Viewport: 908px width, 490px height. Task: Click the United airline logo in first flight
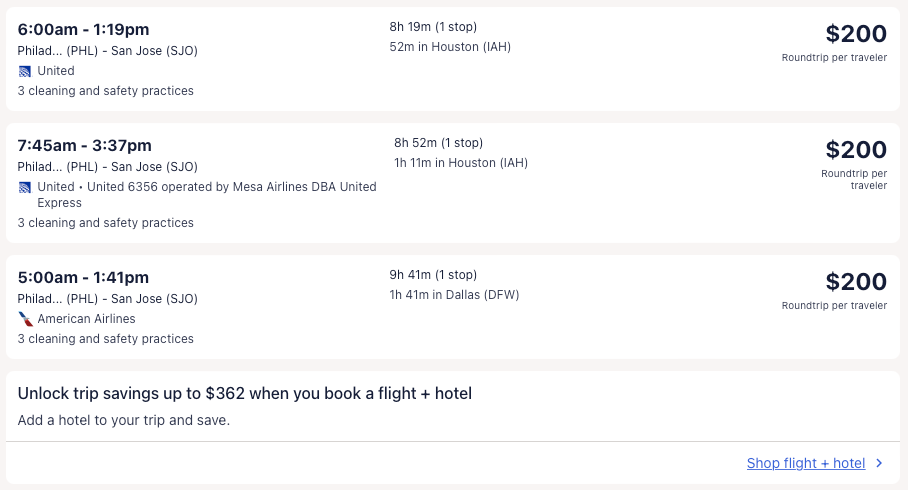[25, 71]
